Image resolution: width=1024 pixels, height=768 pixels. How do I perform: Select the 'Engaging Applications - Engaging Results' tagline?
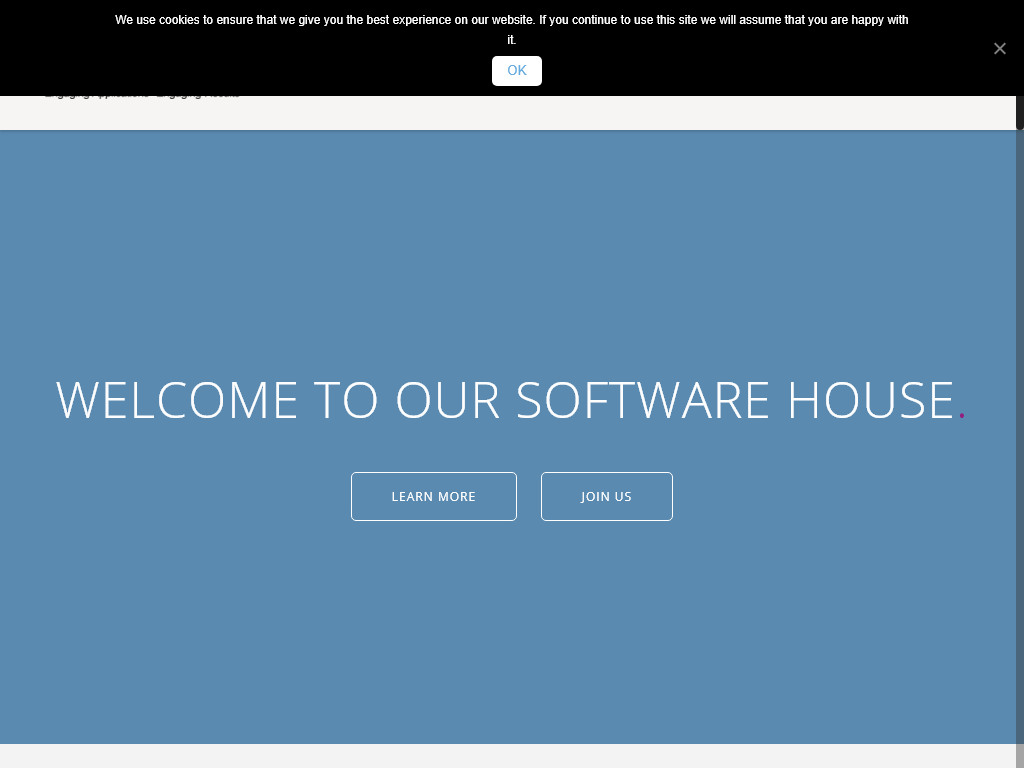pos(142,93)
